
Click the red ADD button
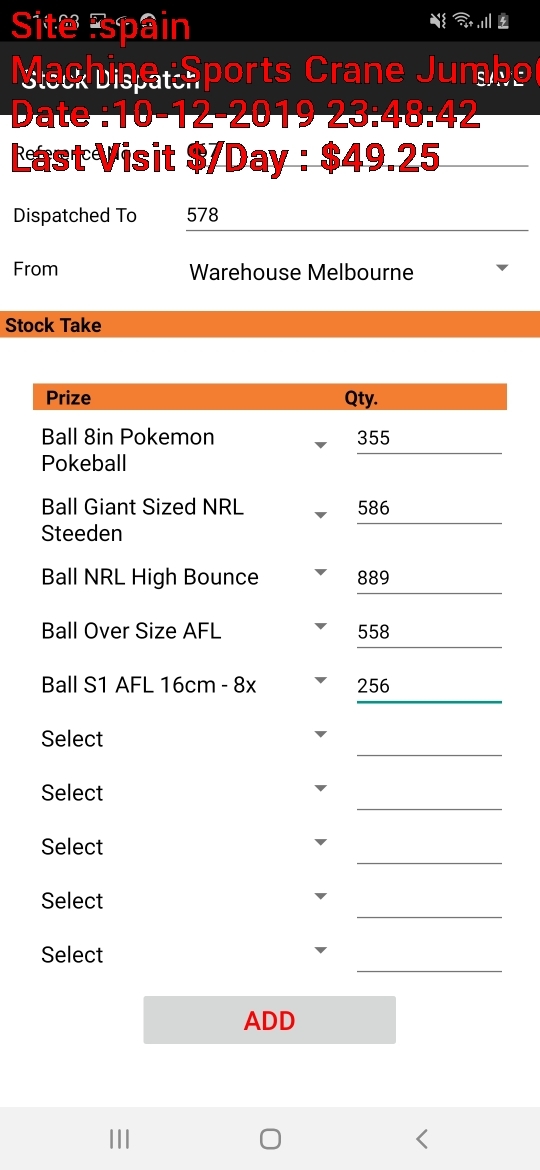pos(269,1020)
